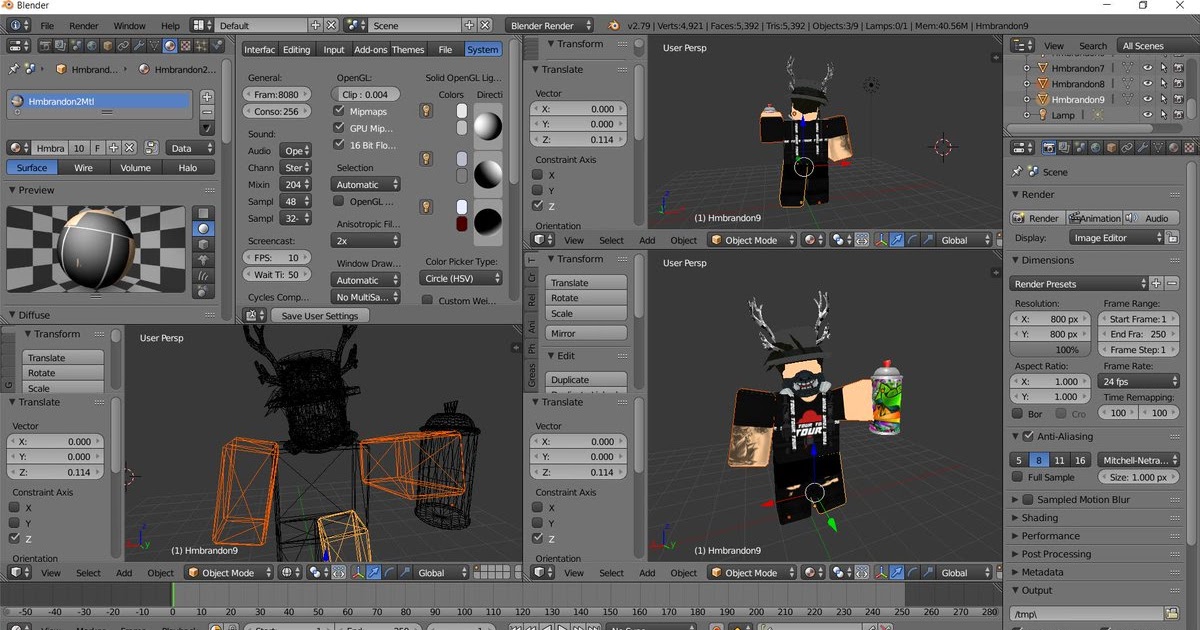Toggle Mipmaps checkbox
The image size is (1200, 630).
pyautogui.click(x=339, y=111)
